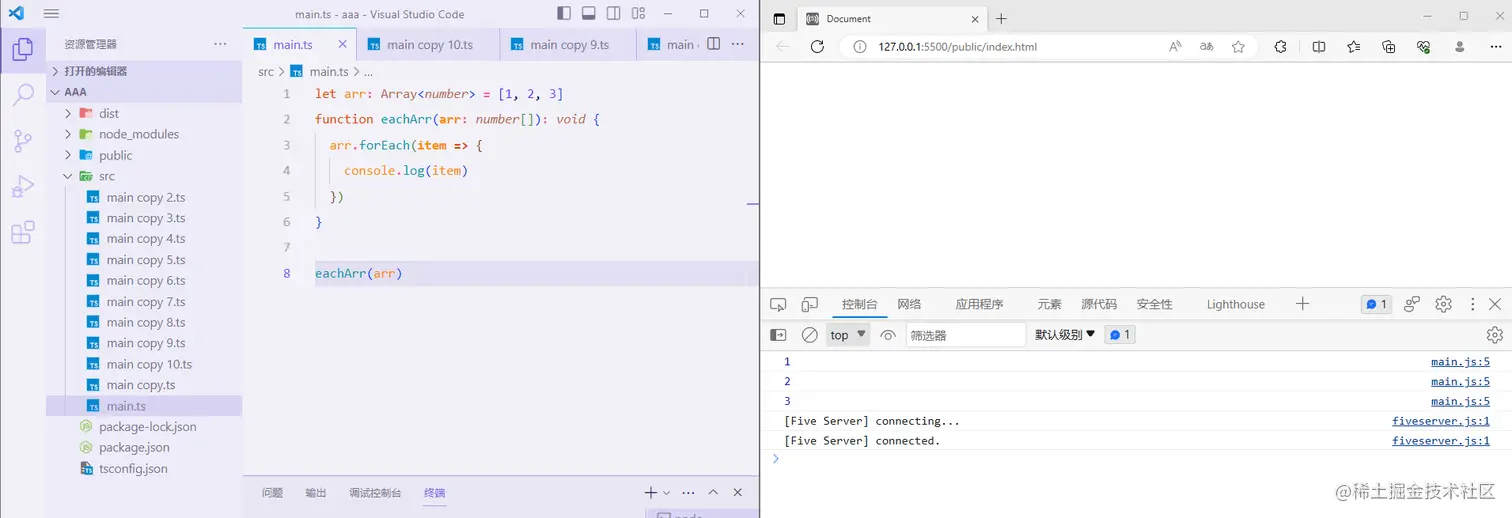Open browser extensions puzzle icon

point(1280,47)
